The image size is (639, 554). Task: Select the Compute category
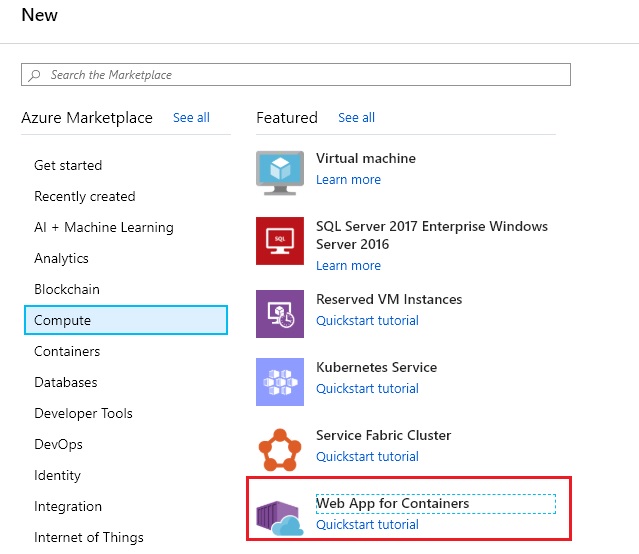(126, 320)
